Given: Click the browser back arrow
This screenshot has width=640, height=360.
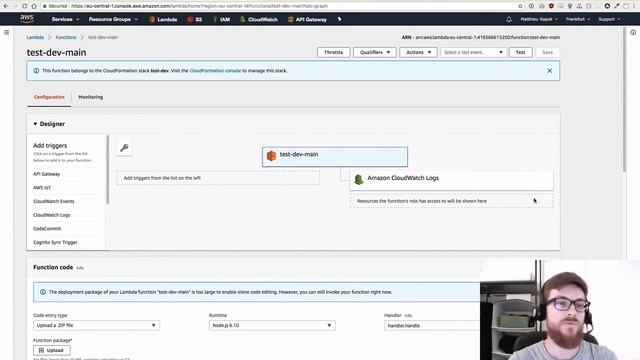Looking at the screenshot, I should (x=6, y=6).
